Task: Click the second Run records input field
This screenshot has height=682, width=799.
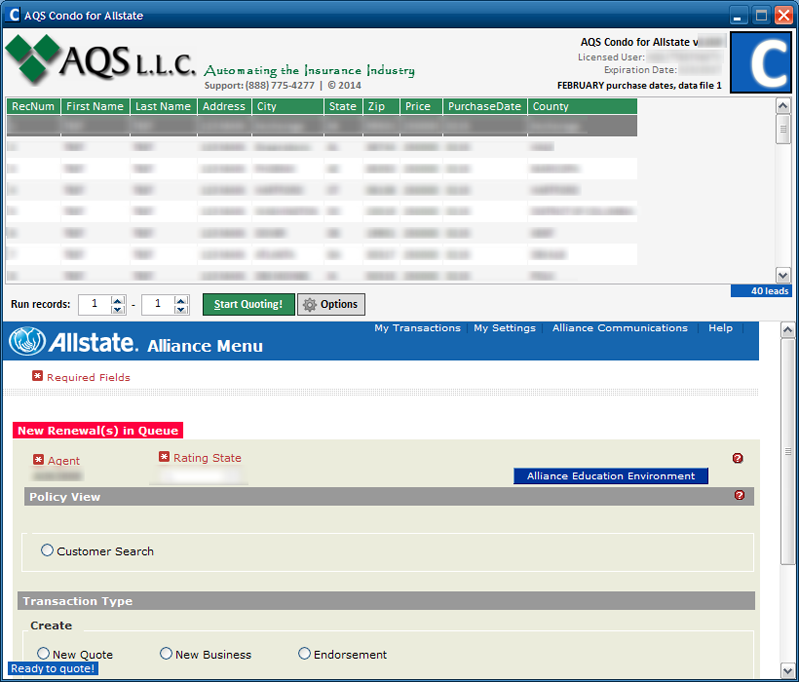Action: pyautogui.click(x=158, y=304)
